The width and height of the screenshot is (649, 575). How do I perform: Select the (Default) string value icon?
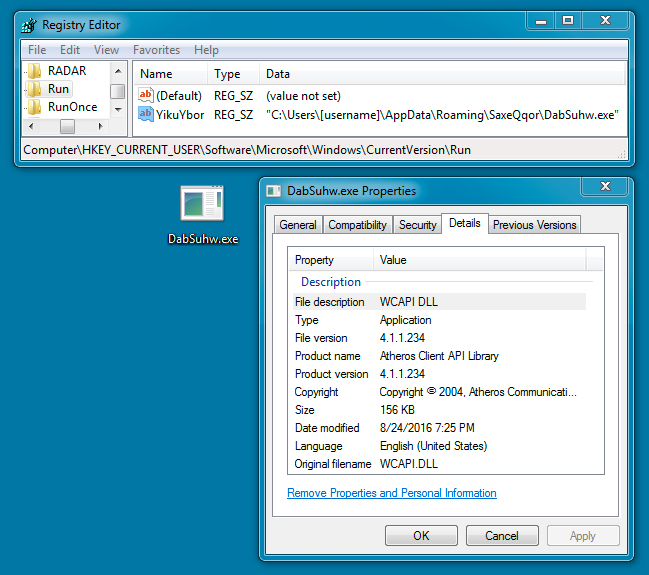point(146,96)
